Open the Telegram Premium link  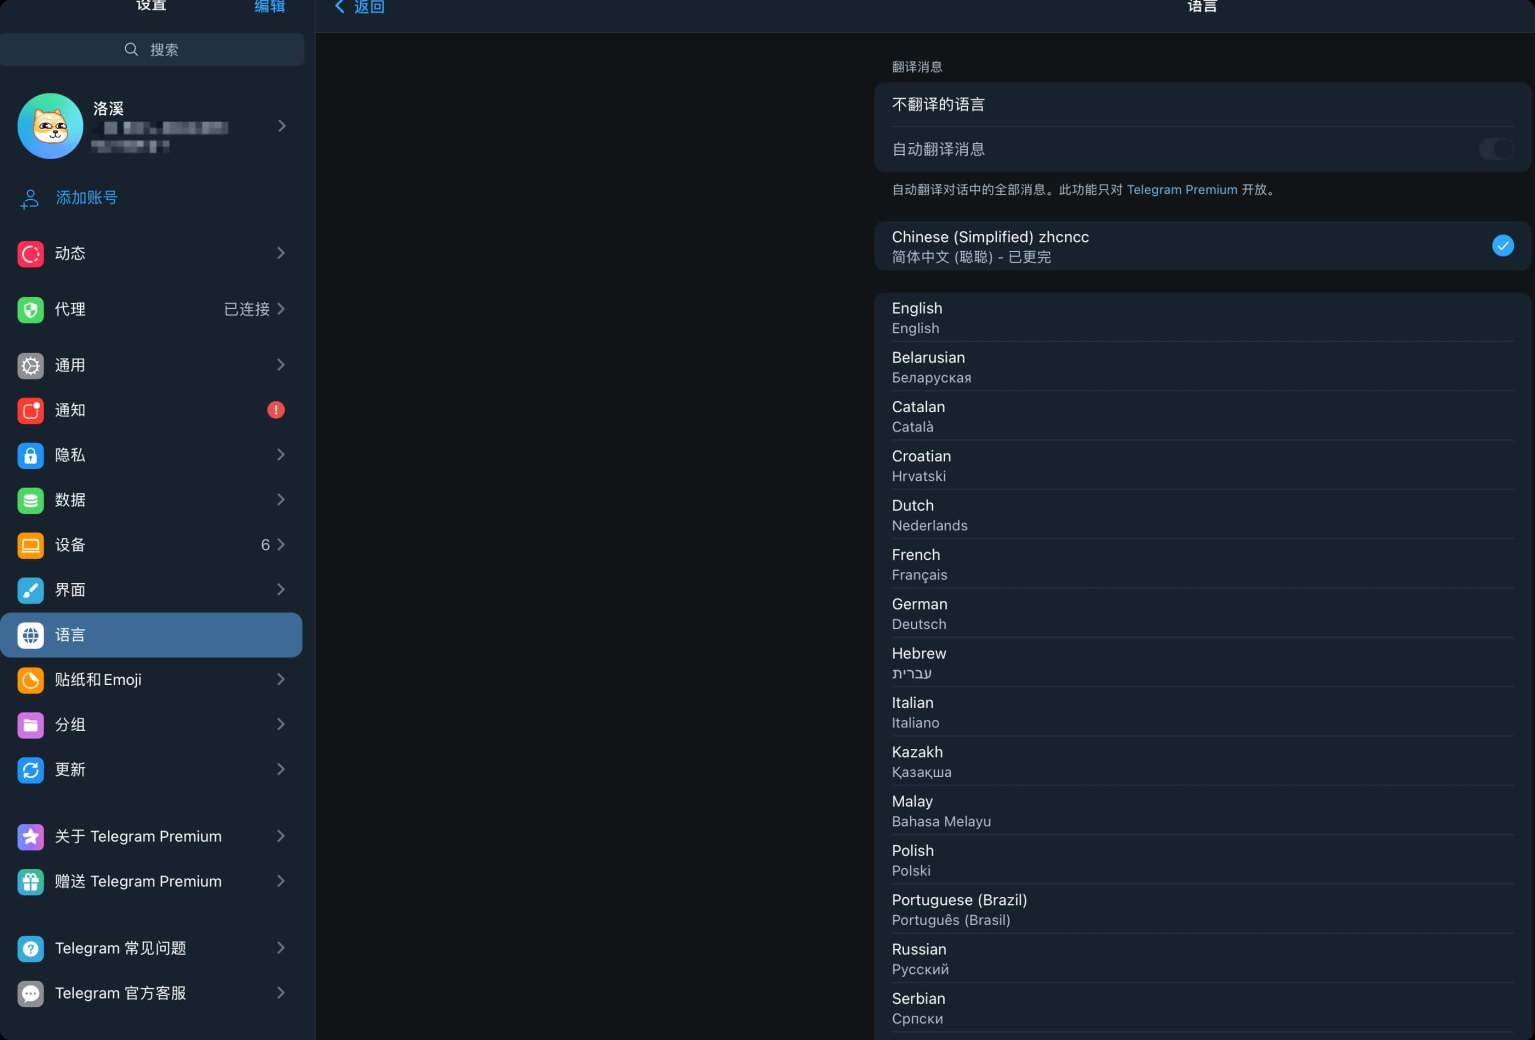click(x=1181, y=190)
